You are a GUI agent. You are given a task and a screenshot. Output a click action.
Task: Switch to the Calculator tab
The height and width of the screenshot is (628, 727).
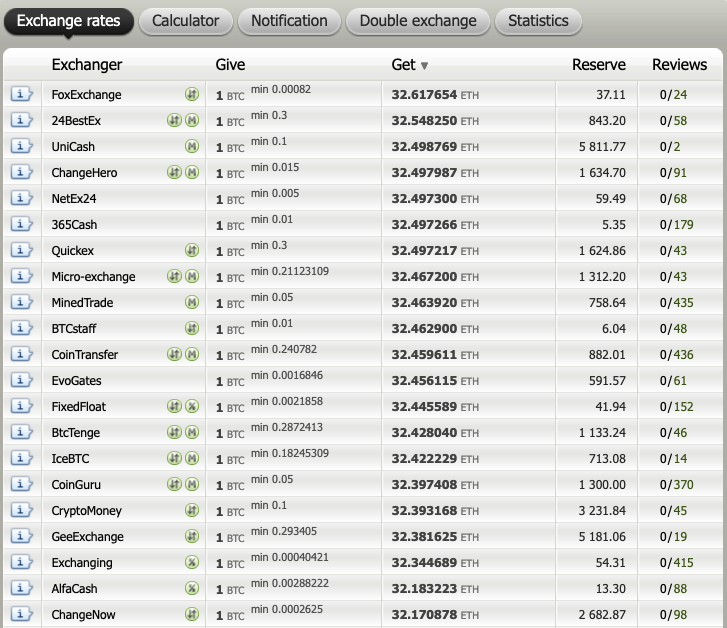[185, 21]
